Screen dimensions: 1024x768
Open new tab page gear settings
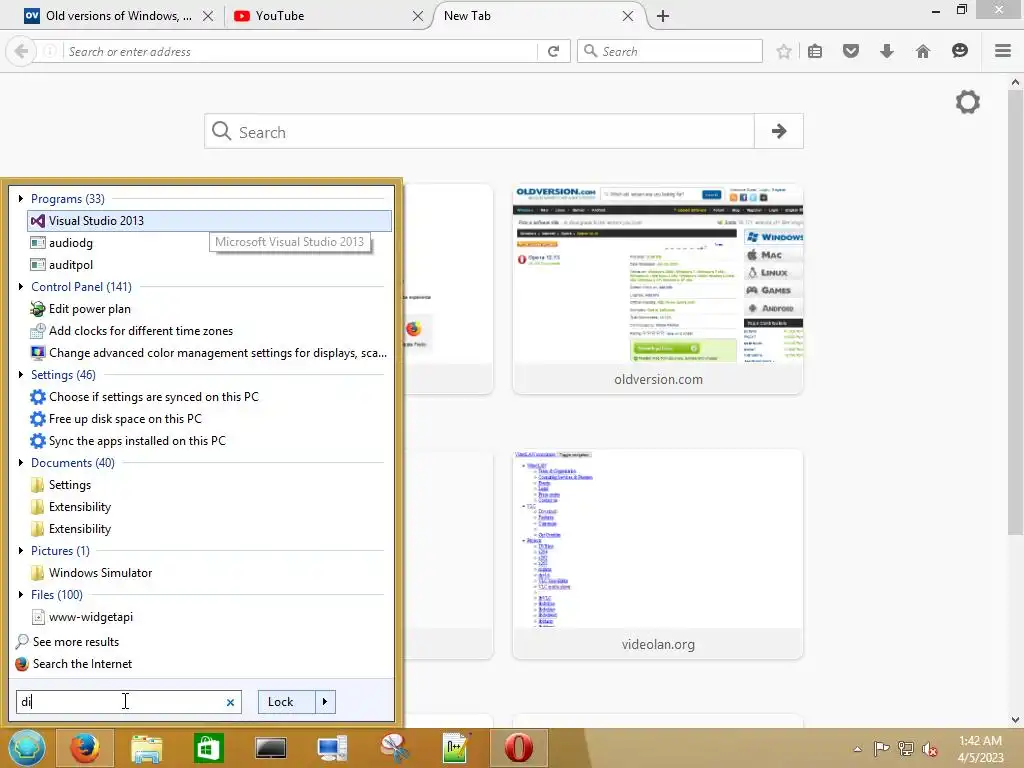(x=968, y=103)
